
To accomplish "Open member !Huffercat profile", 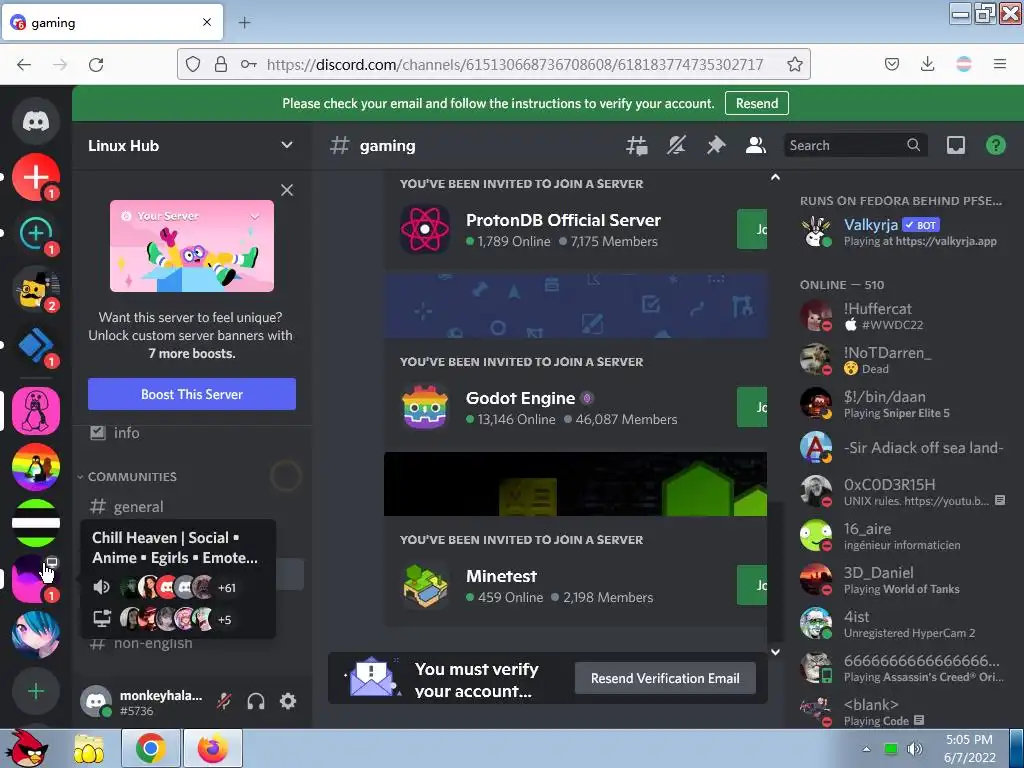I will (904, 316).
